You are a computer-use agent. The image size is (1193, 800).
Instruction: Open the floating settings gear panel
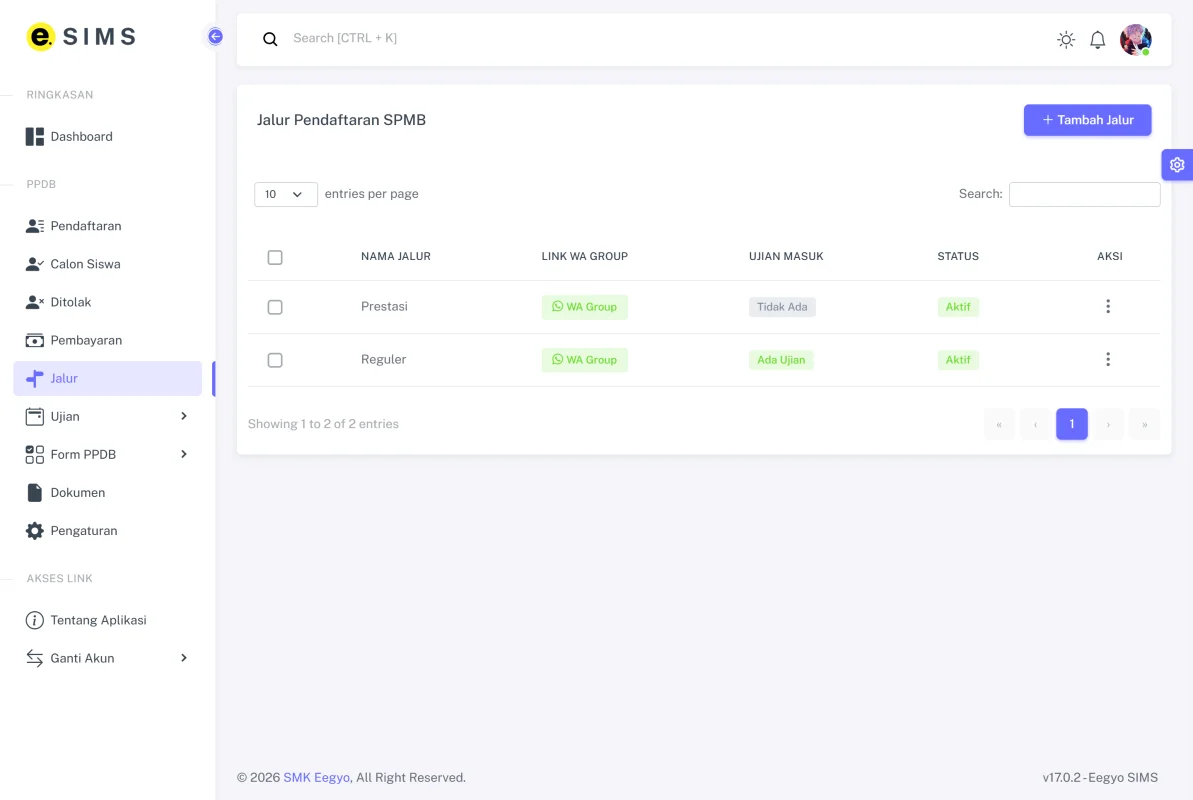tap(1177, 164)
